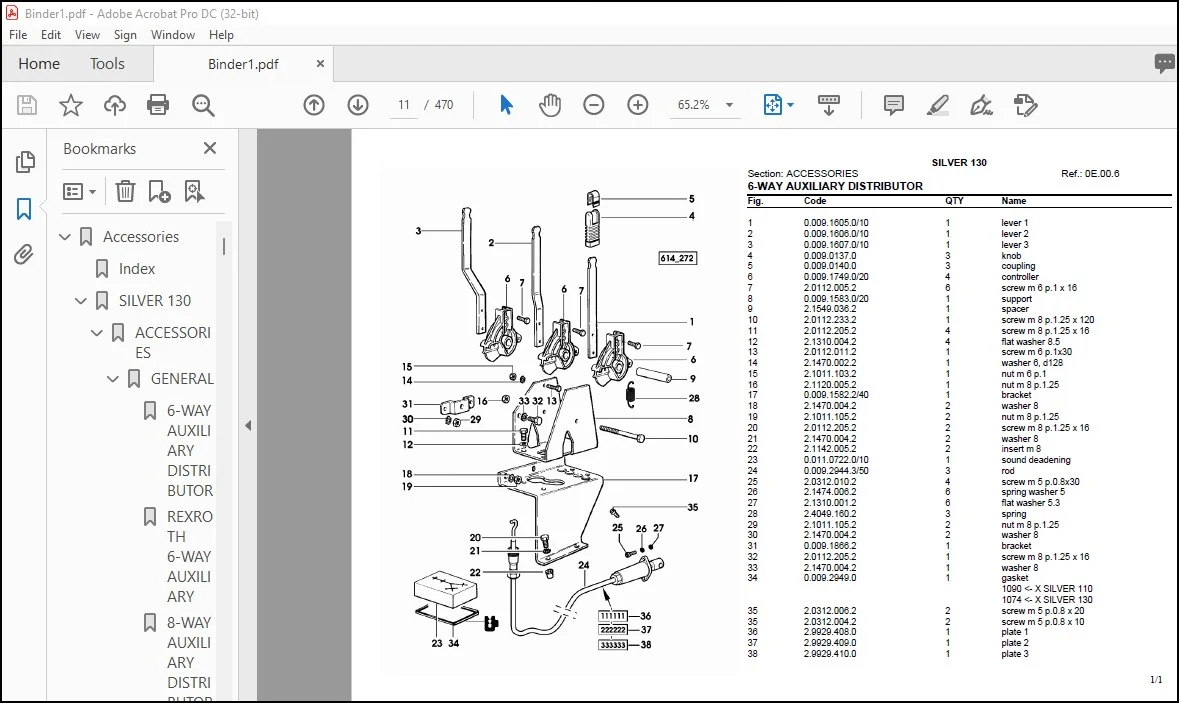Open the Page Thumbnails panel icon
The height and width of the screenshot is (703, 1179).
click(x=25, y=162)
